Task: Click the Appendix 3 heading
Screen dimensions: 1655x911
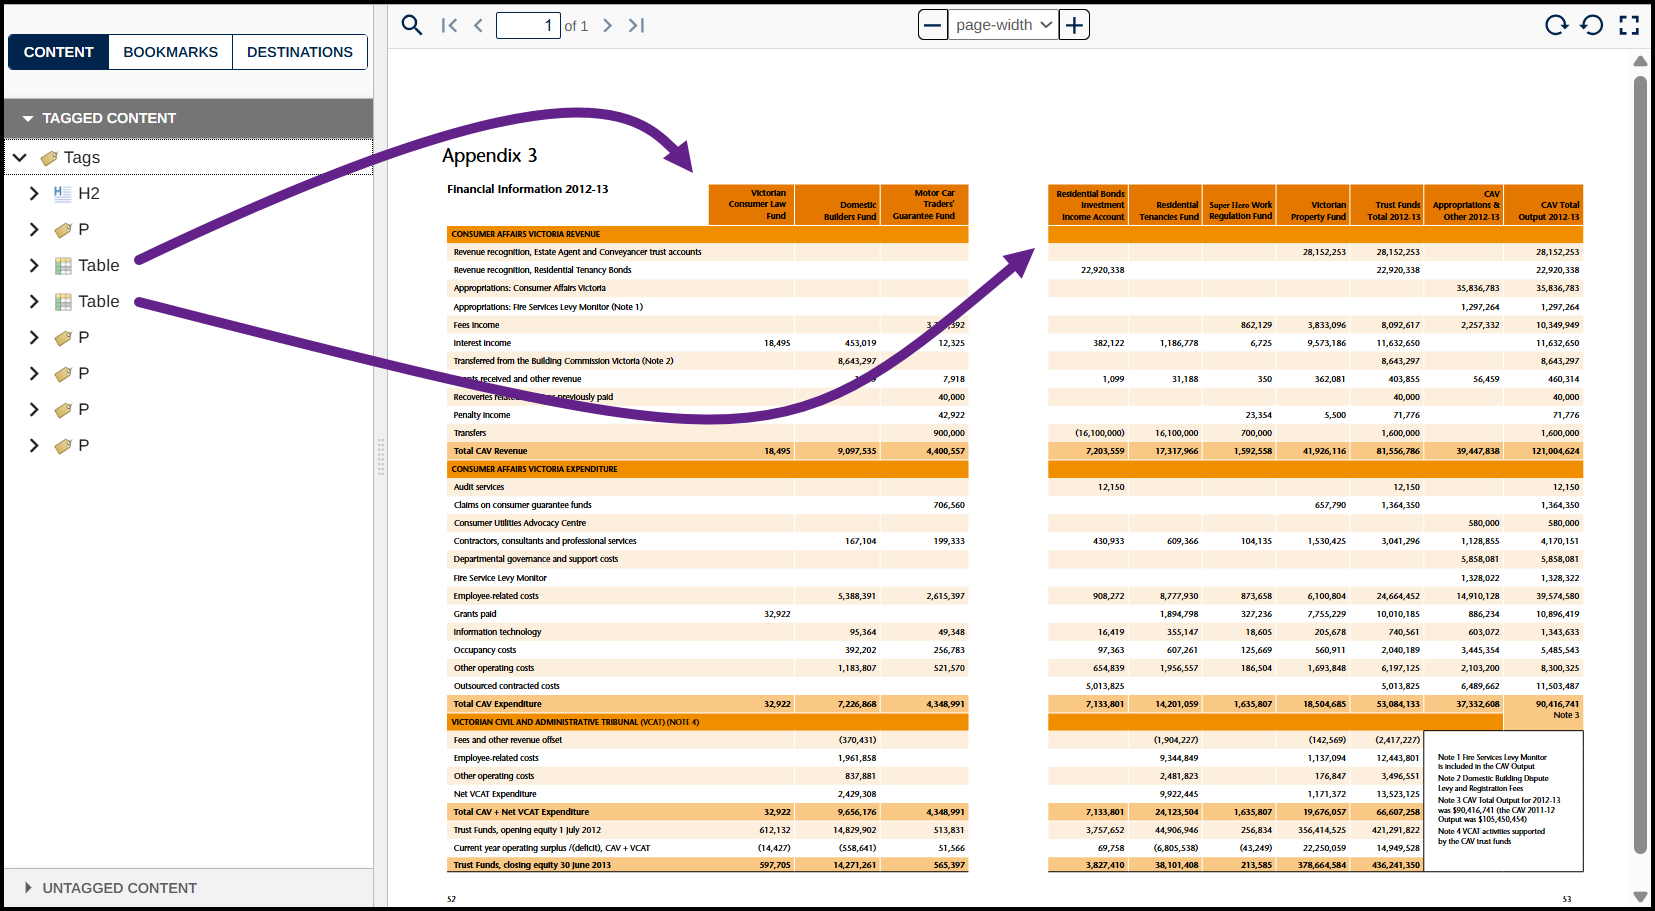Action: click(x=490, y=155)
